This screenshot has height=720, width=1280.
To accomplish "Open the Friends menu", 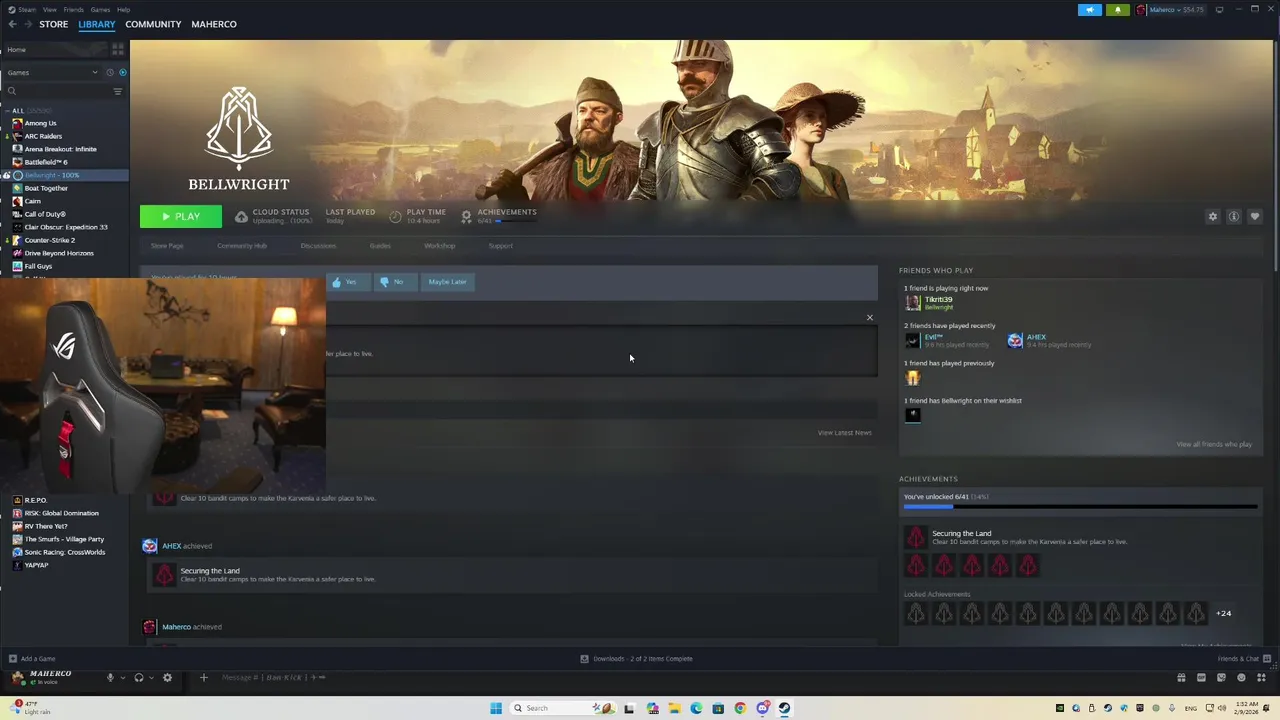I will tap(74, 9).
